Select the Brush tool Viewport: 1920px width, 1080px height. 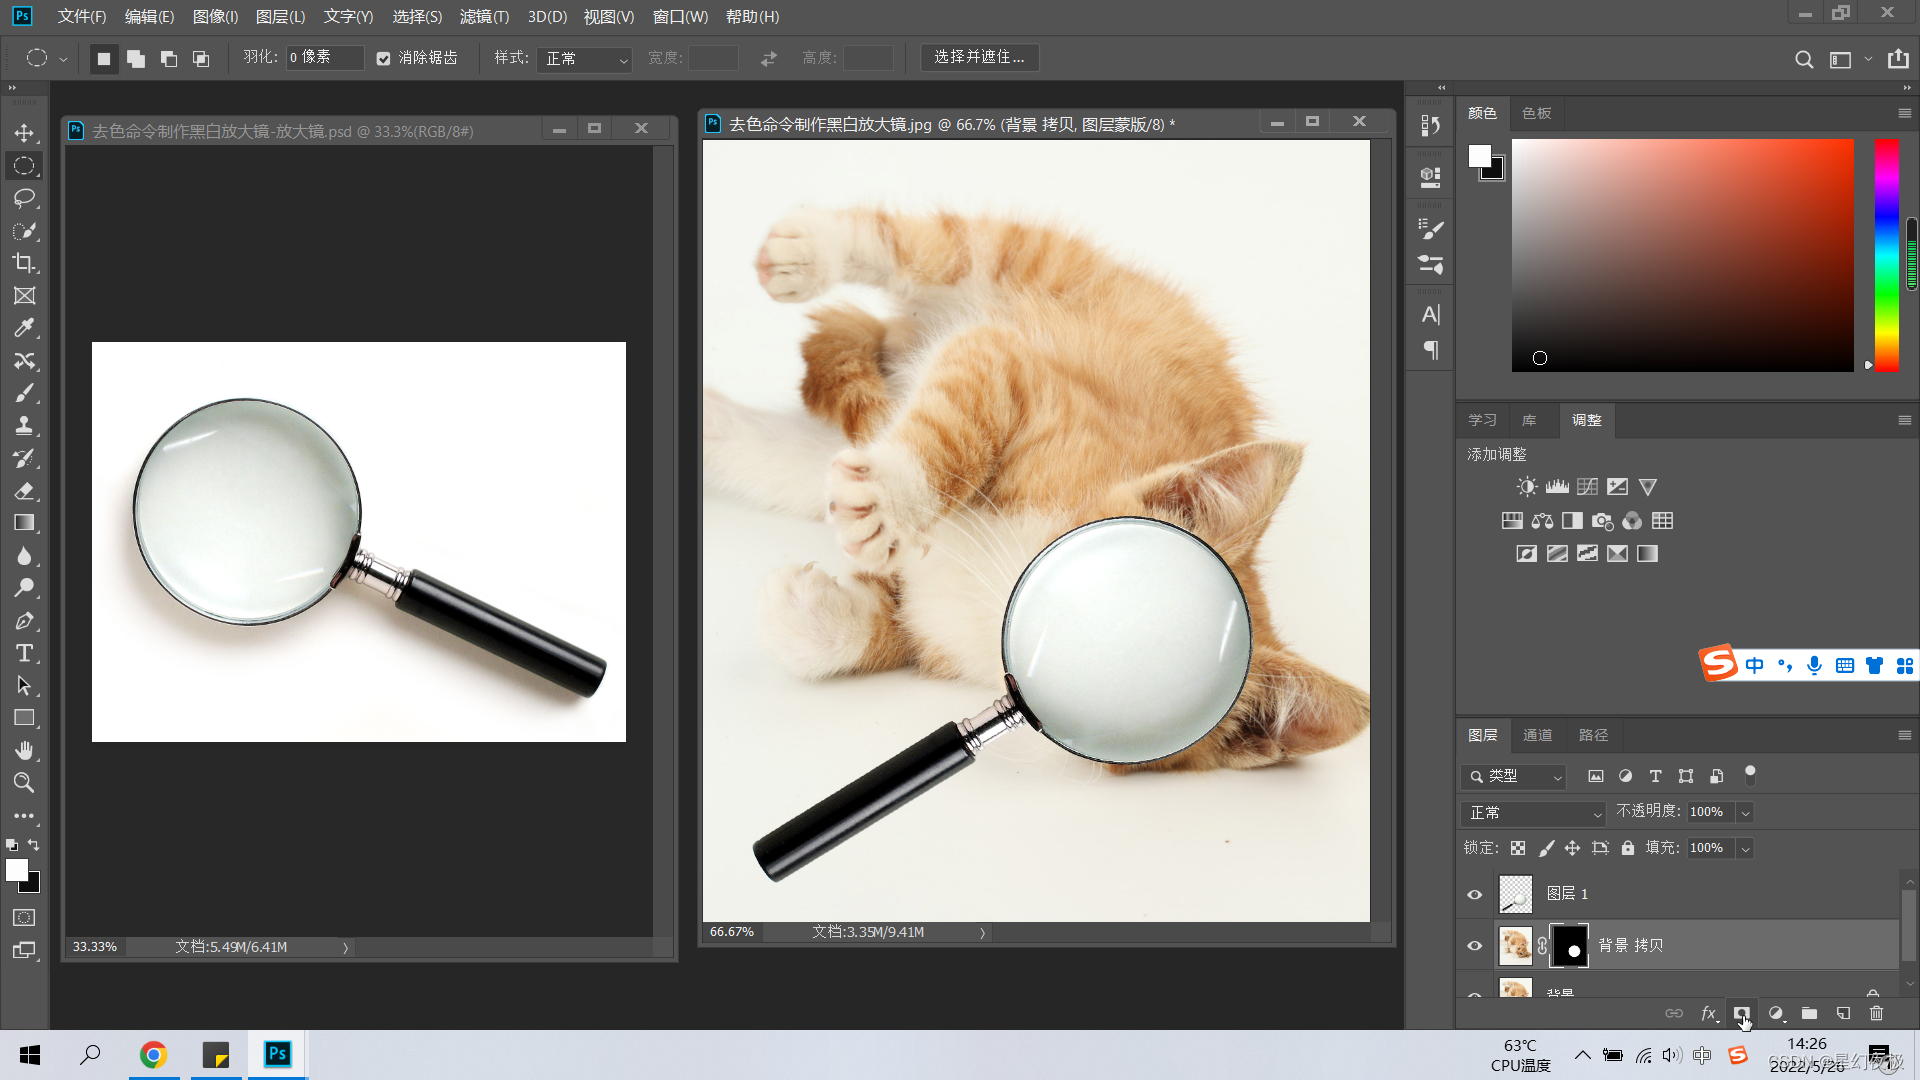tap(24, 393)
